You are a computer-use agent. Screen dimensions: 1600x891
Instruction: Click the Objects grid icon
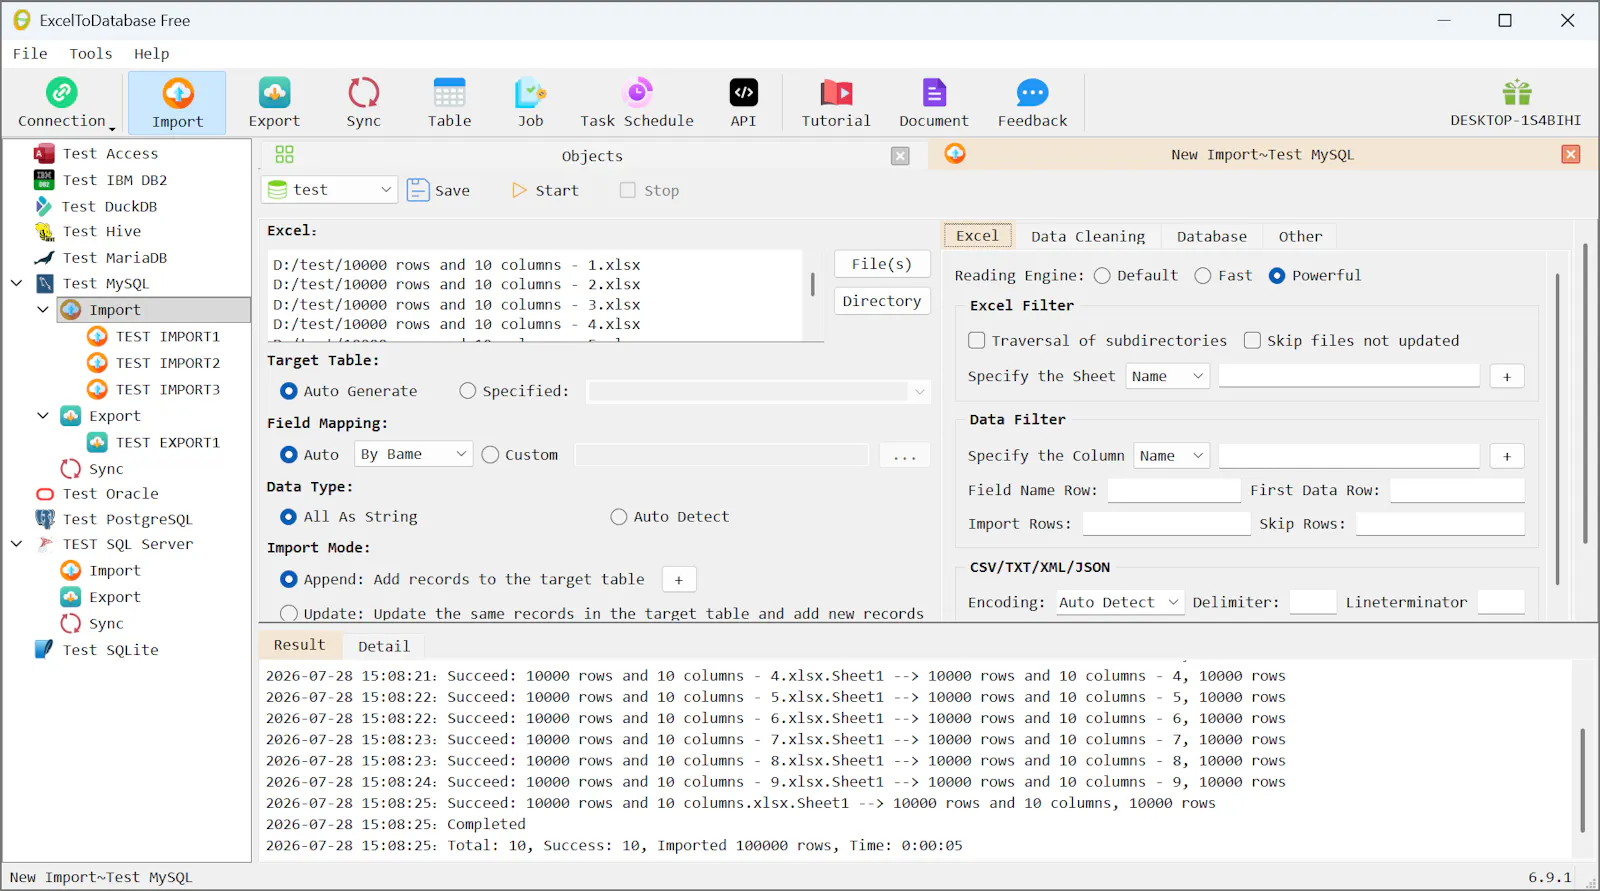[x=285, y=154]
